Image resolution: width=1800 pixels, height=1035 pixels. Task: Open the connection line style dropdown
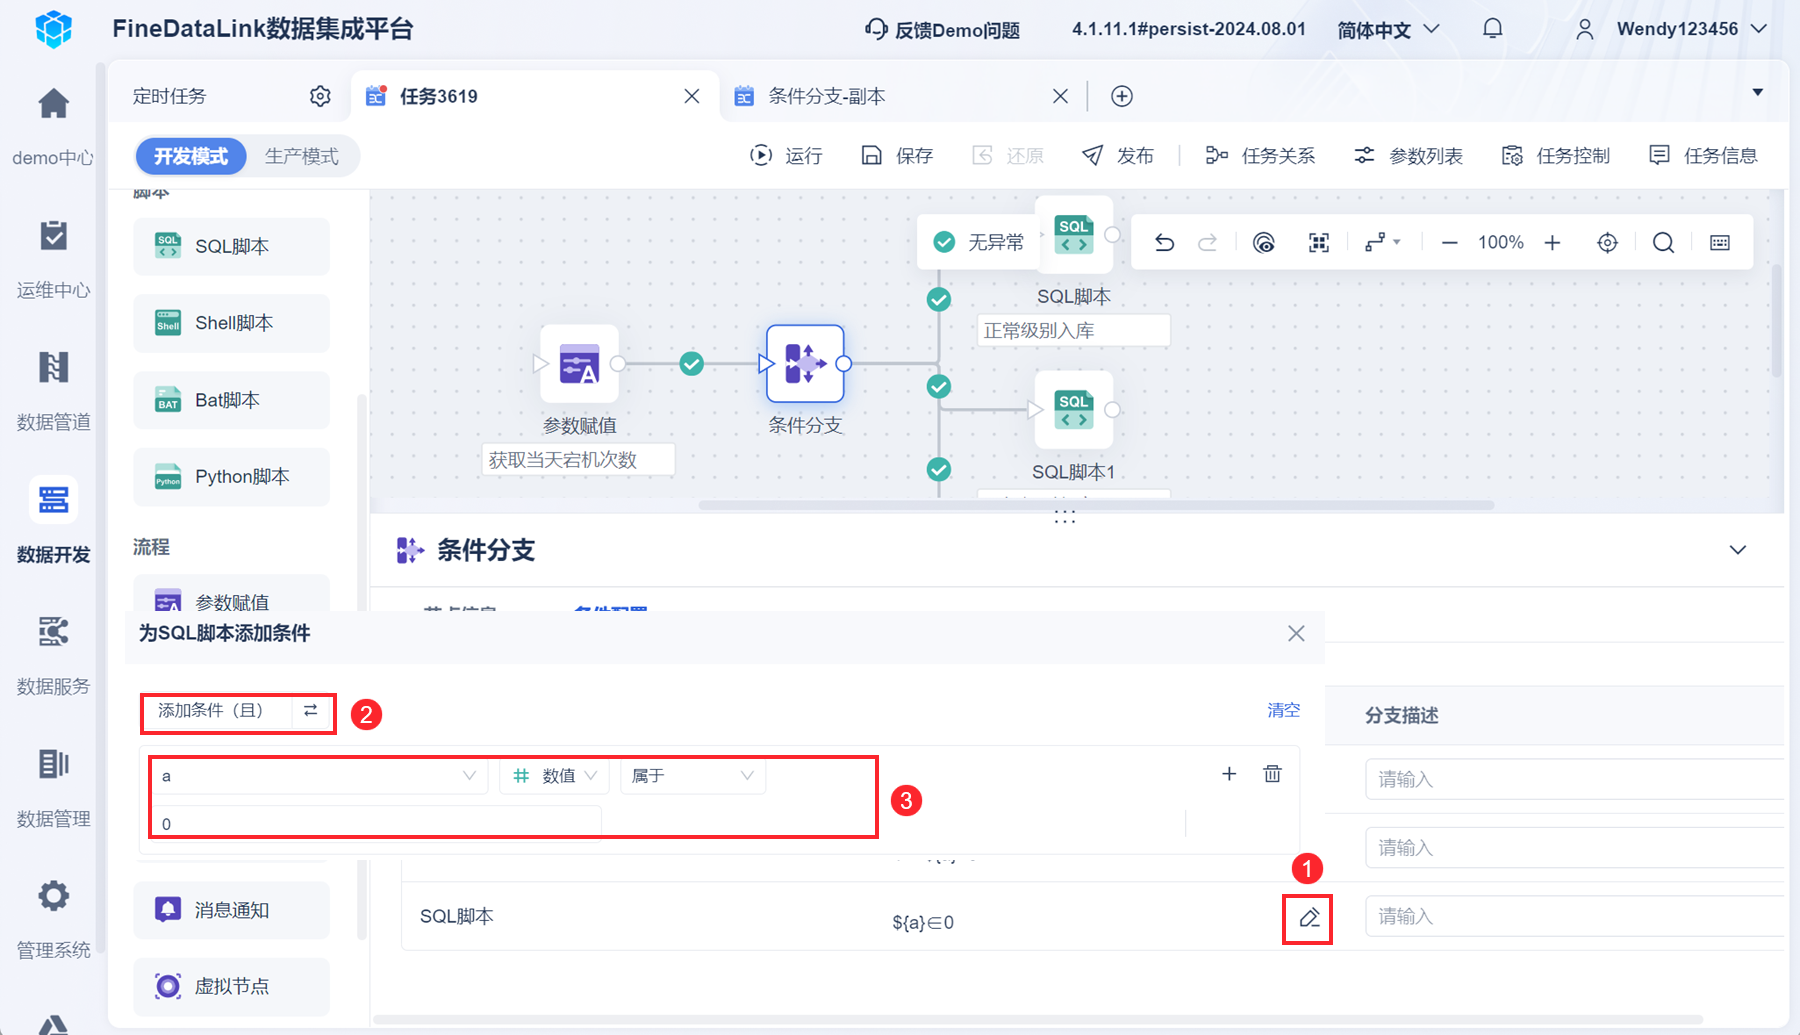tap(1383, 243)
